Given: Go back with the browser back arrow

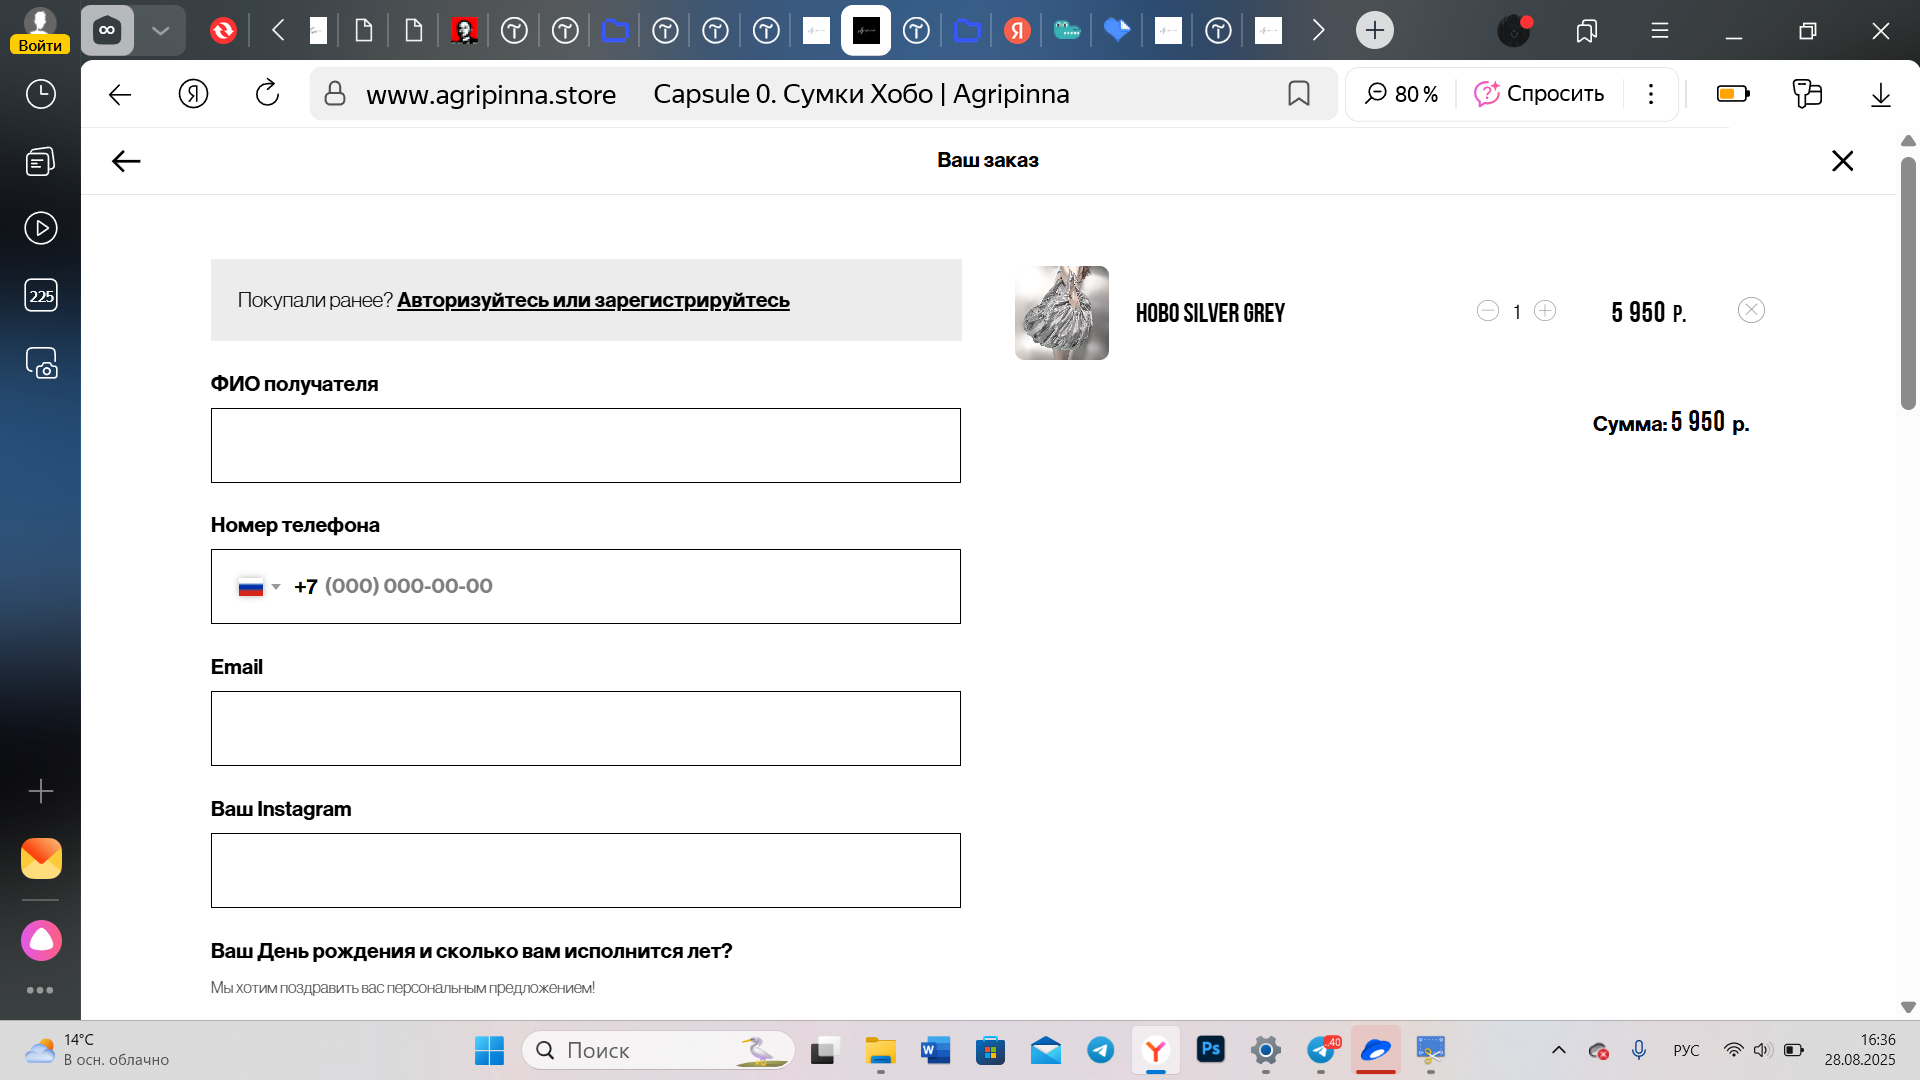Looking at the screenshot, I should [120, 94].
